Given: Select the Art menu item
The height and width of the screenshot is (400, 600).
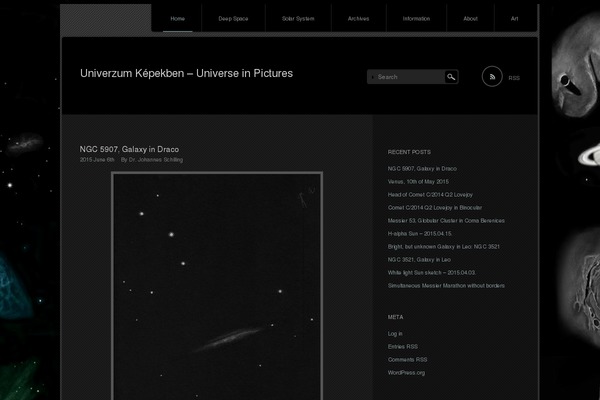Looking at the screenshot, I should tap(514, 18).
